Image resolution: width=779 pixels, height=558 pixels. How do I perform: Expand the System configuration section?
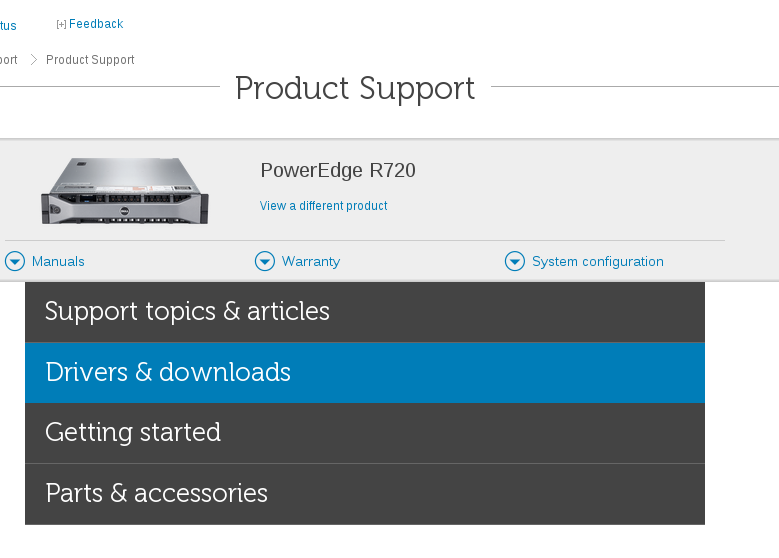point(598,261)
